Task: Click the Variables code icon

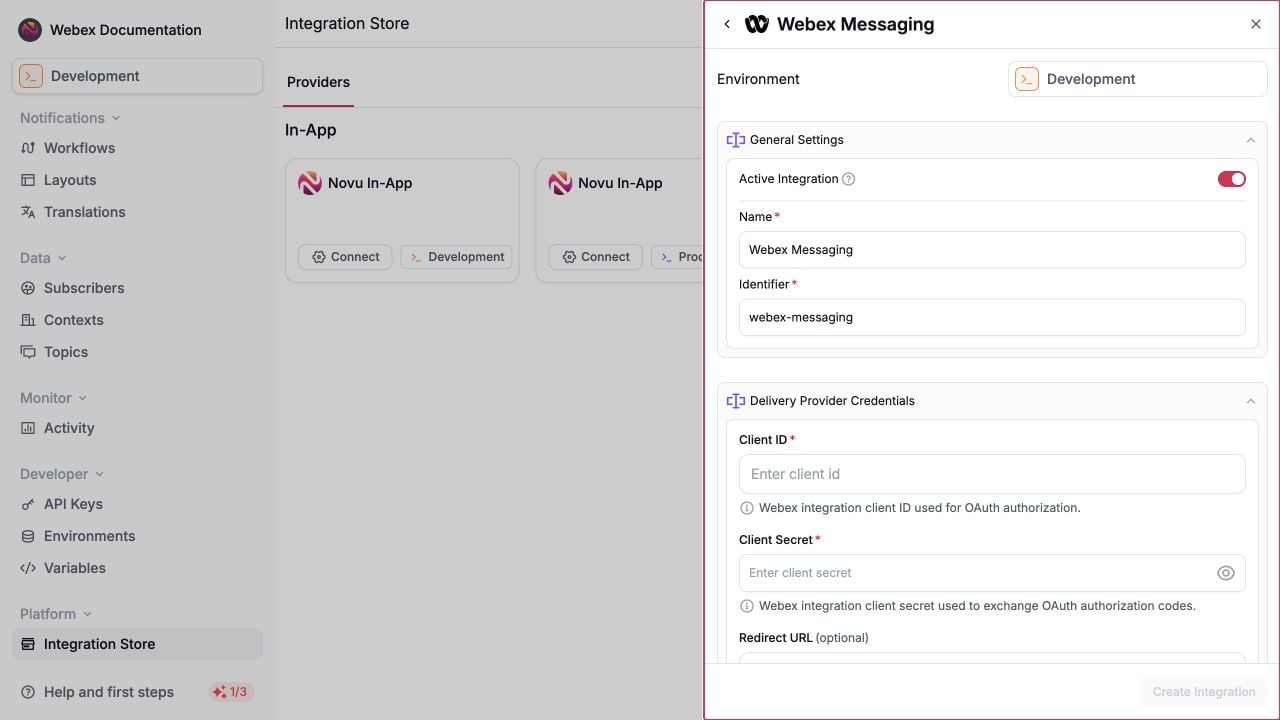Action: point(28,568)
